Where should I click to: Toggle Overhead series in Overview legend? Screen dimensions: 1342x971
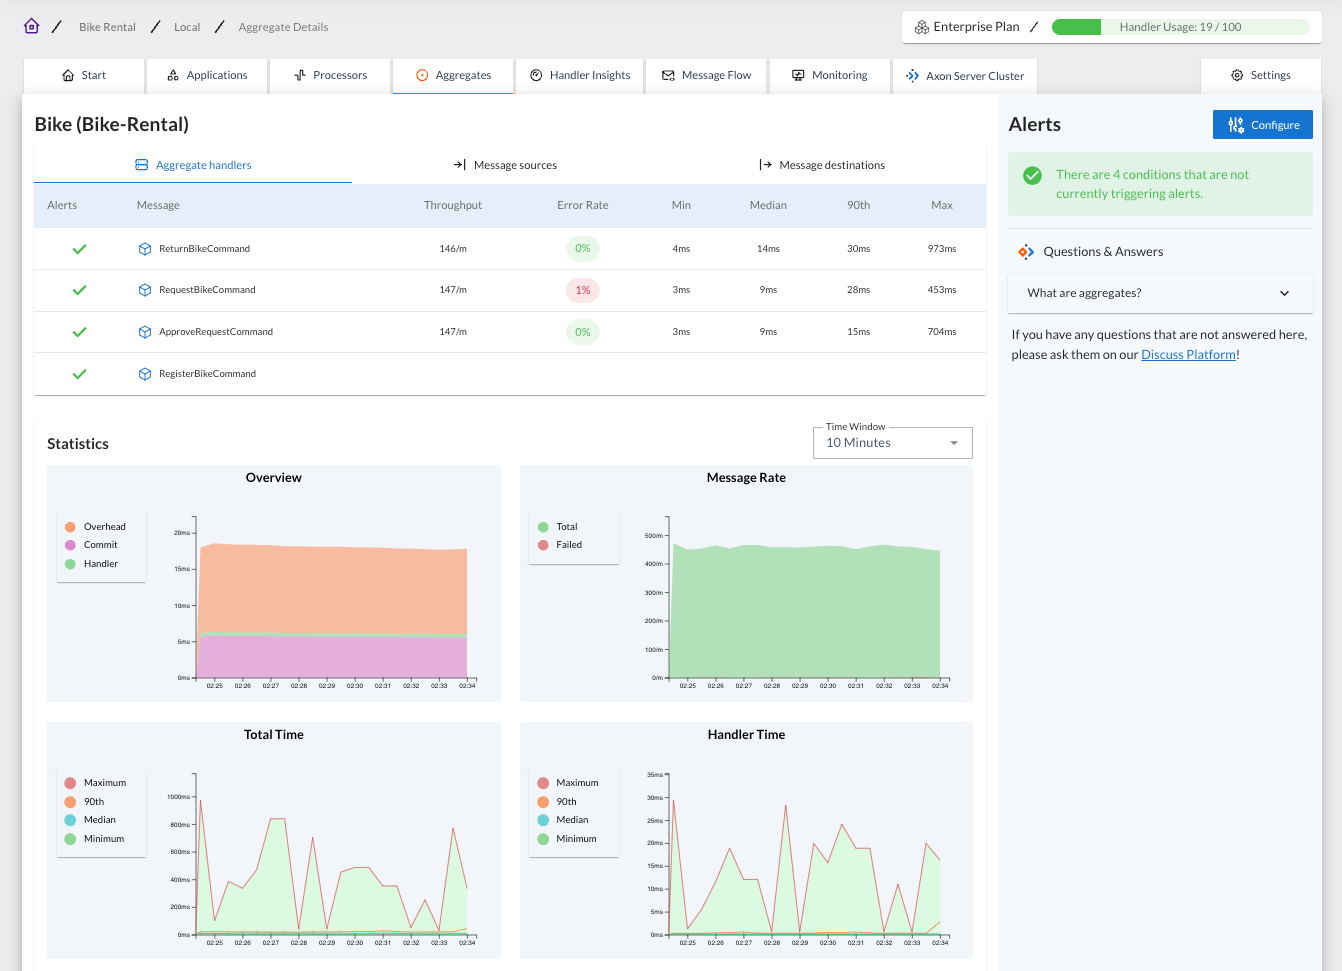tap(96, 527)
